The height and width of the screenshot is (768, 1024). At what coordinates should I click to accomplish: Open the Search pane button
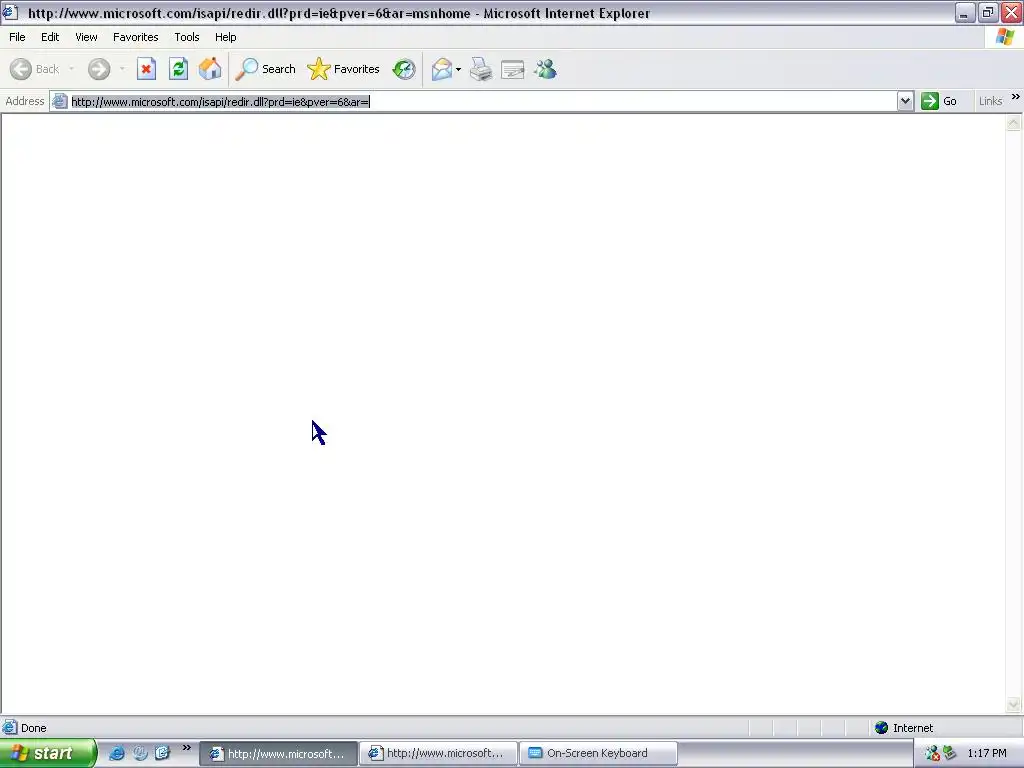pyautogui.click(x=266, y=69)
